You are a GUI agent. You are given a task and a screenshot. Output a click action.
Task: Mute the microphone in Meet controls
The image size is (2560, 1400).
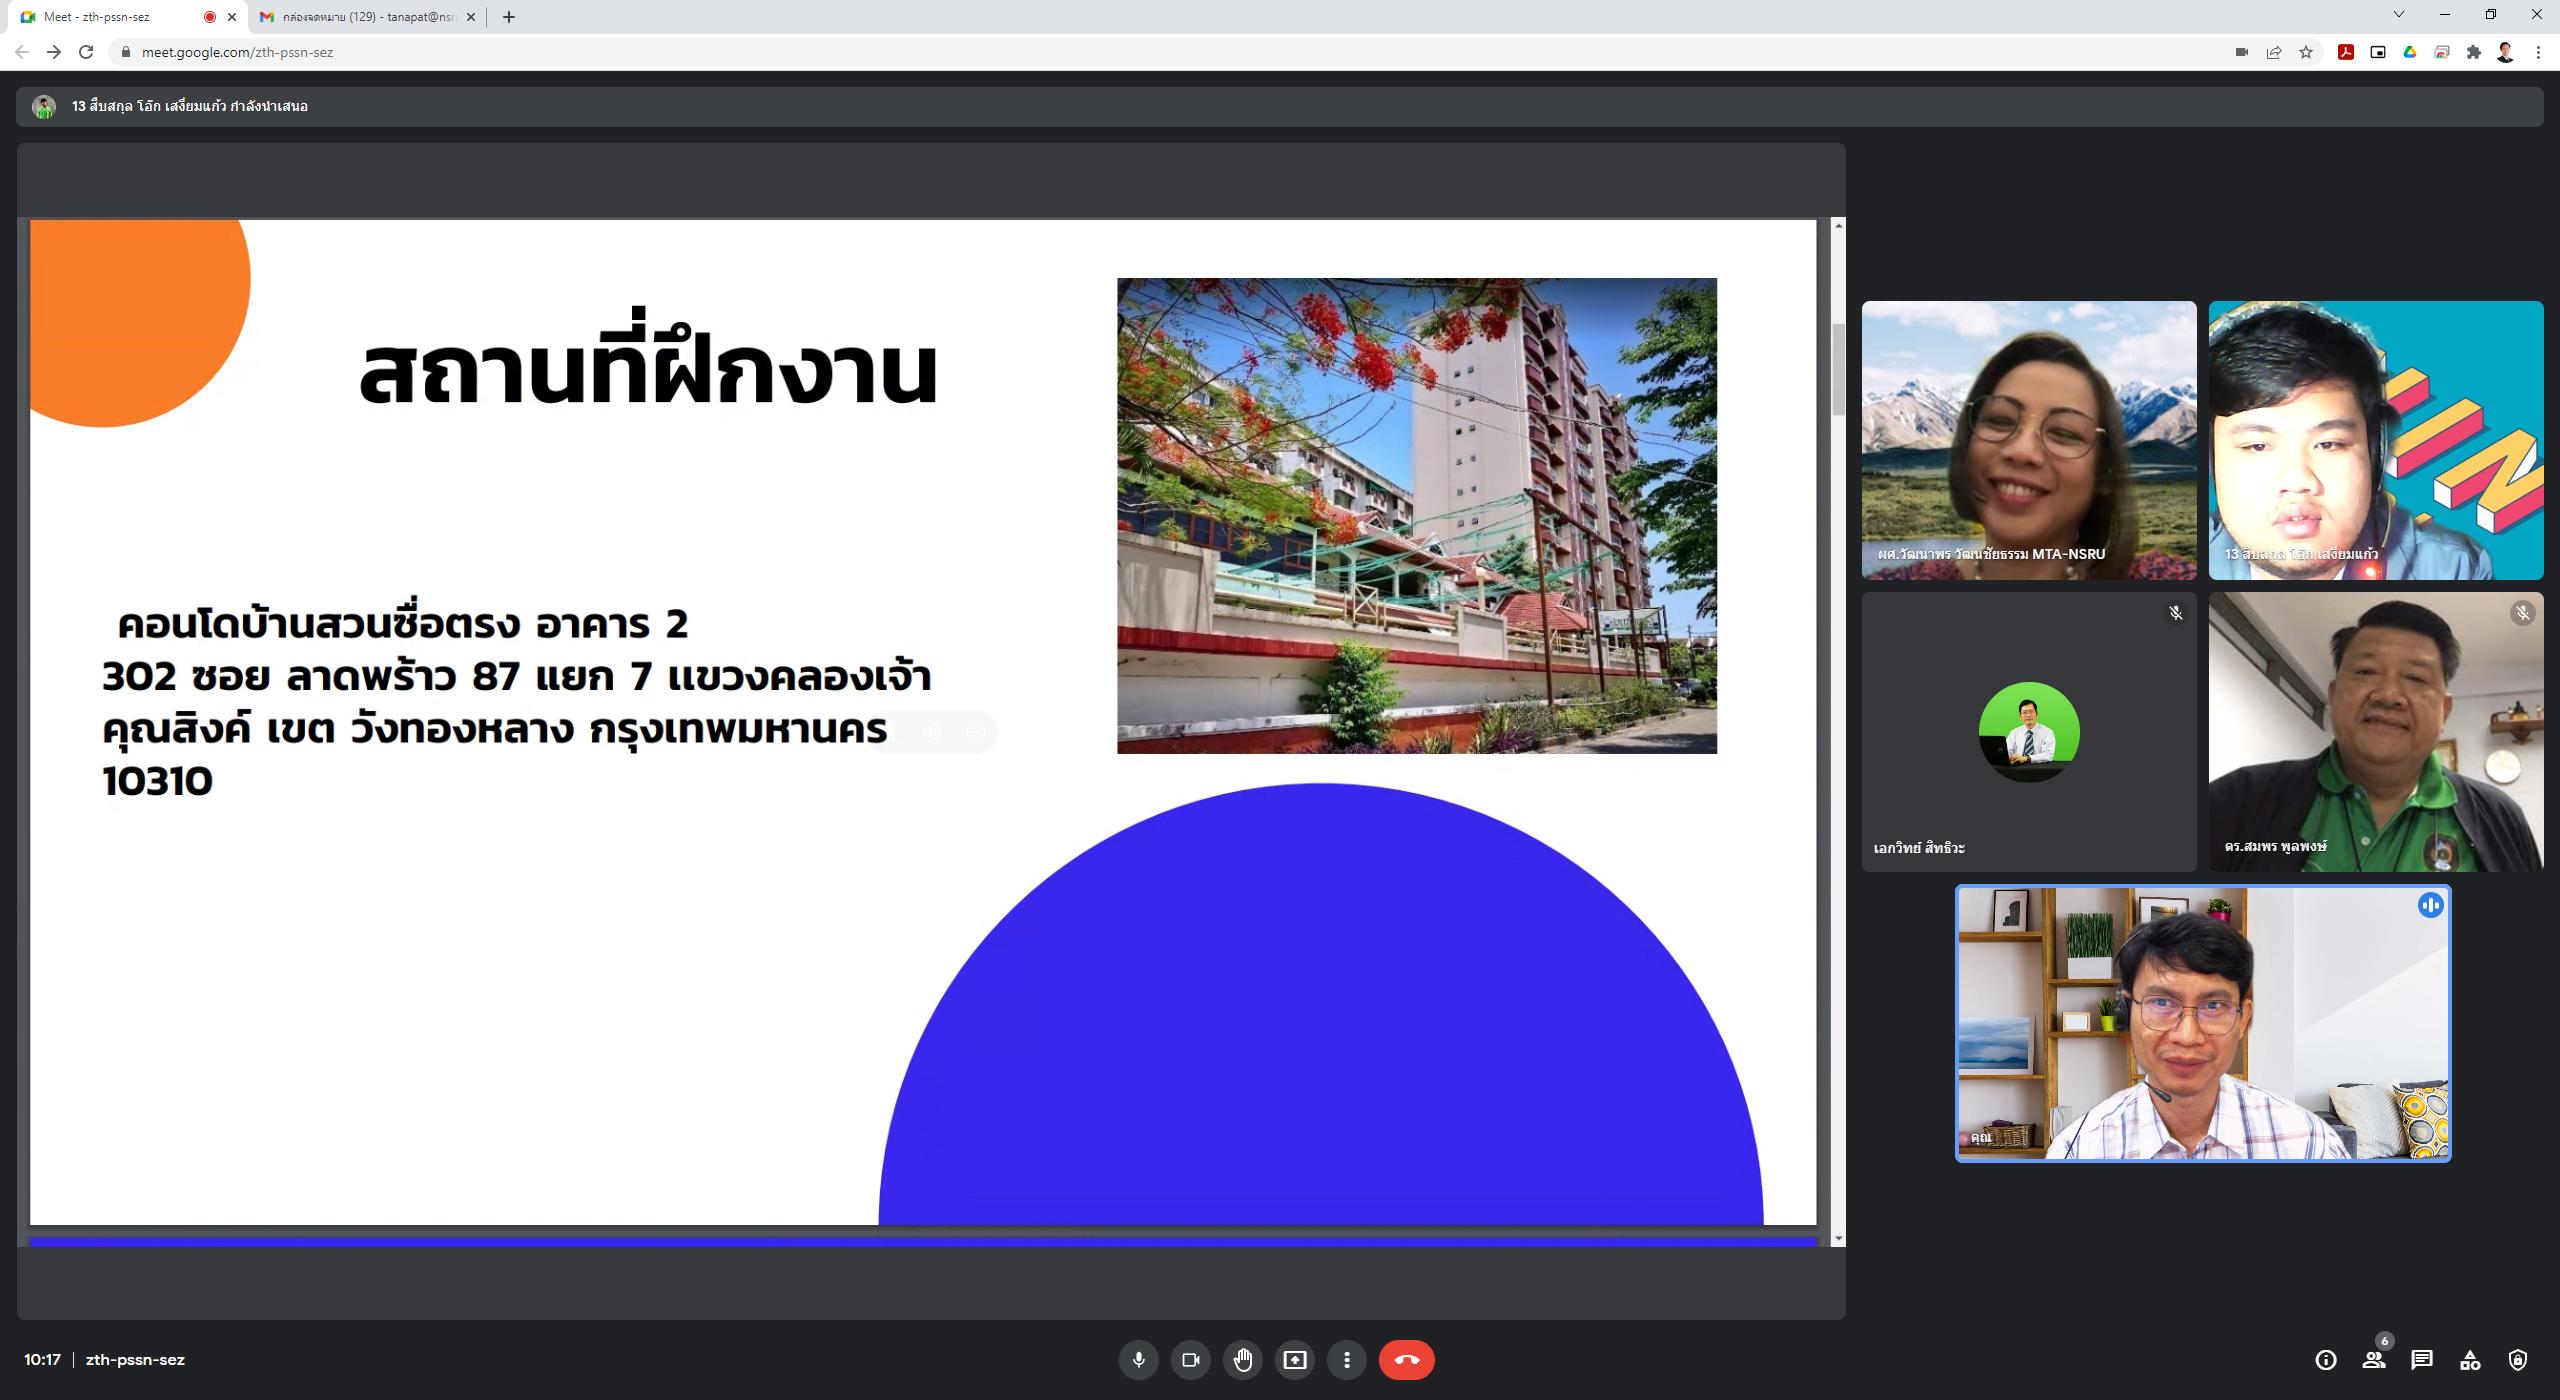[x=1138, y=1360]
